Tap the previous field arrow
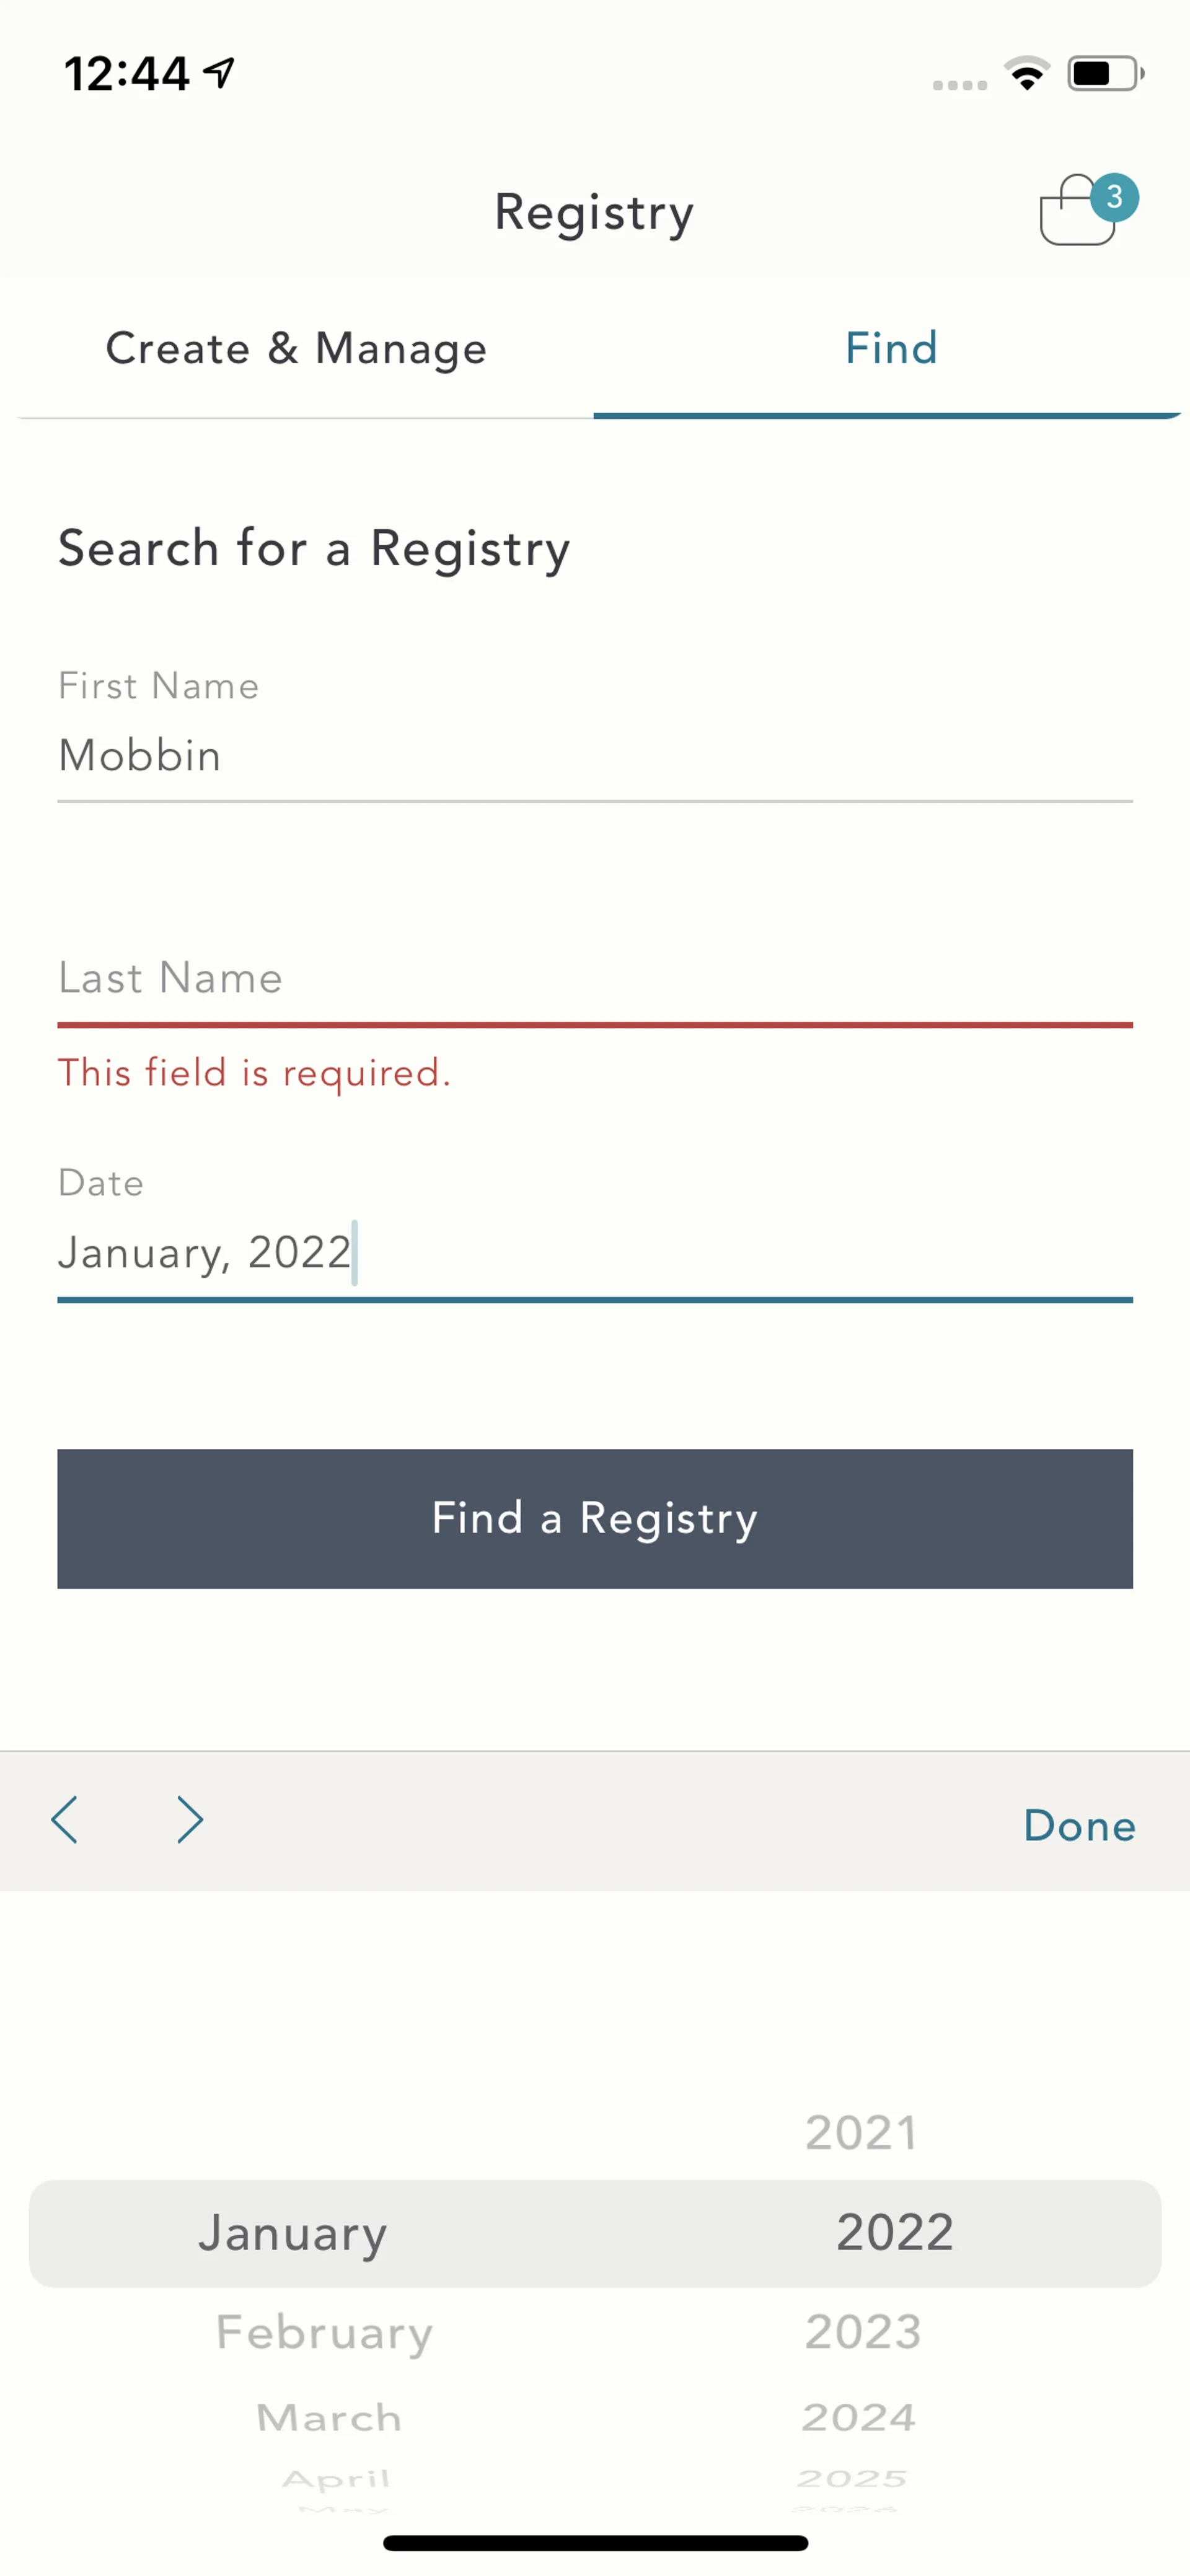Screen dimensions: 1190x2576 (65, 1820)
